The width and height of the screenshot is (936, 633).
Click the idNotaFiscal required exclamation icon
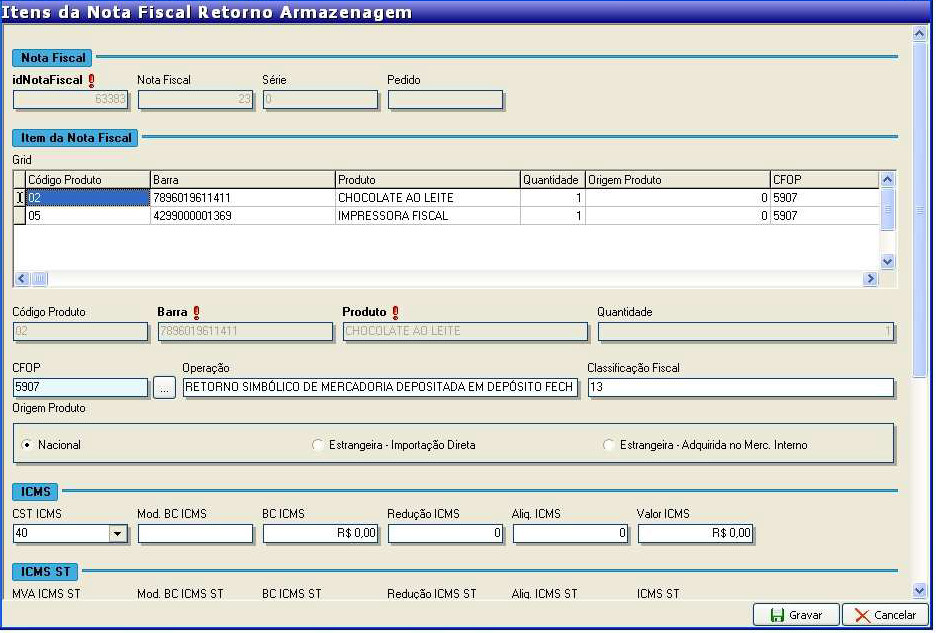91,81
